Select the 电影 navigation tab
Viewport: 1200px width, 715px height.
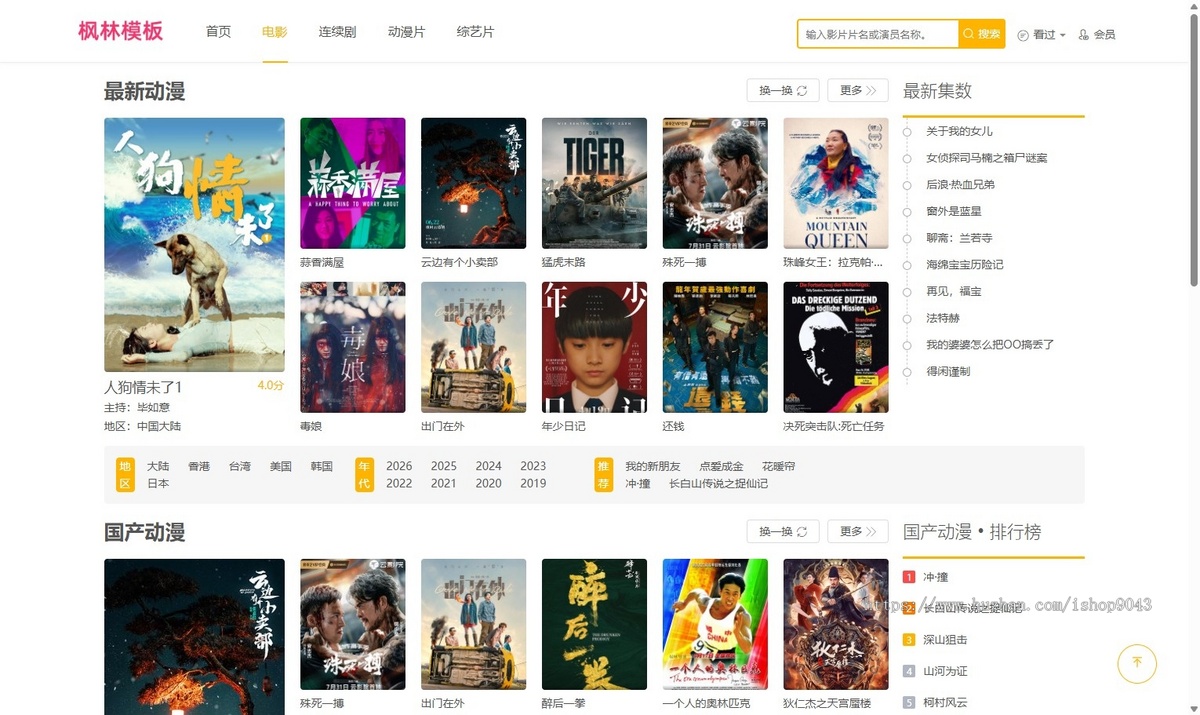pyautogui.click(x=274, y=32)
